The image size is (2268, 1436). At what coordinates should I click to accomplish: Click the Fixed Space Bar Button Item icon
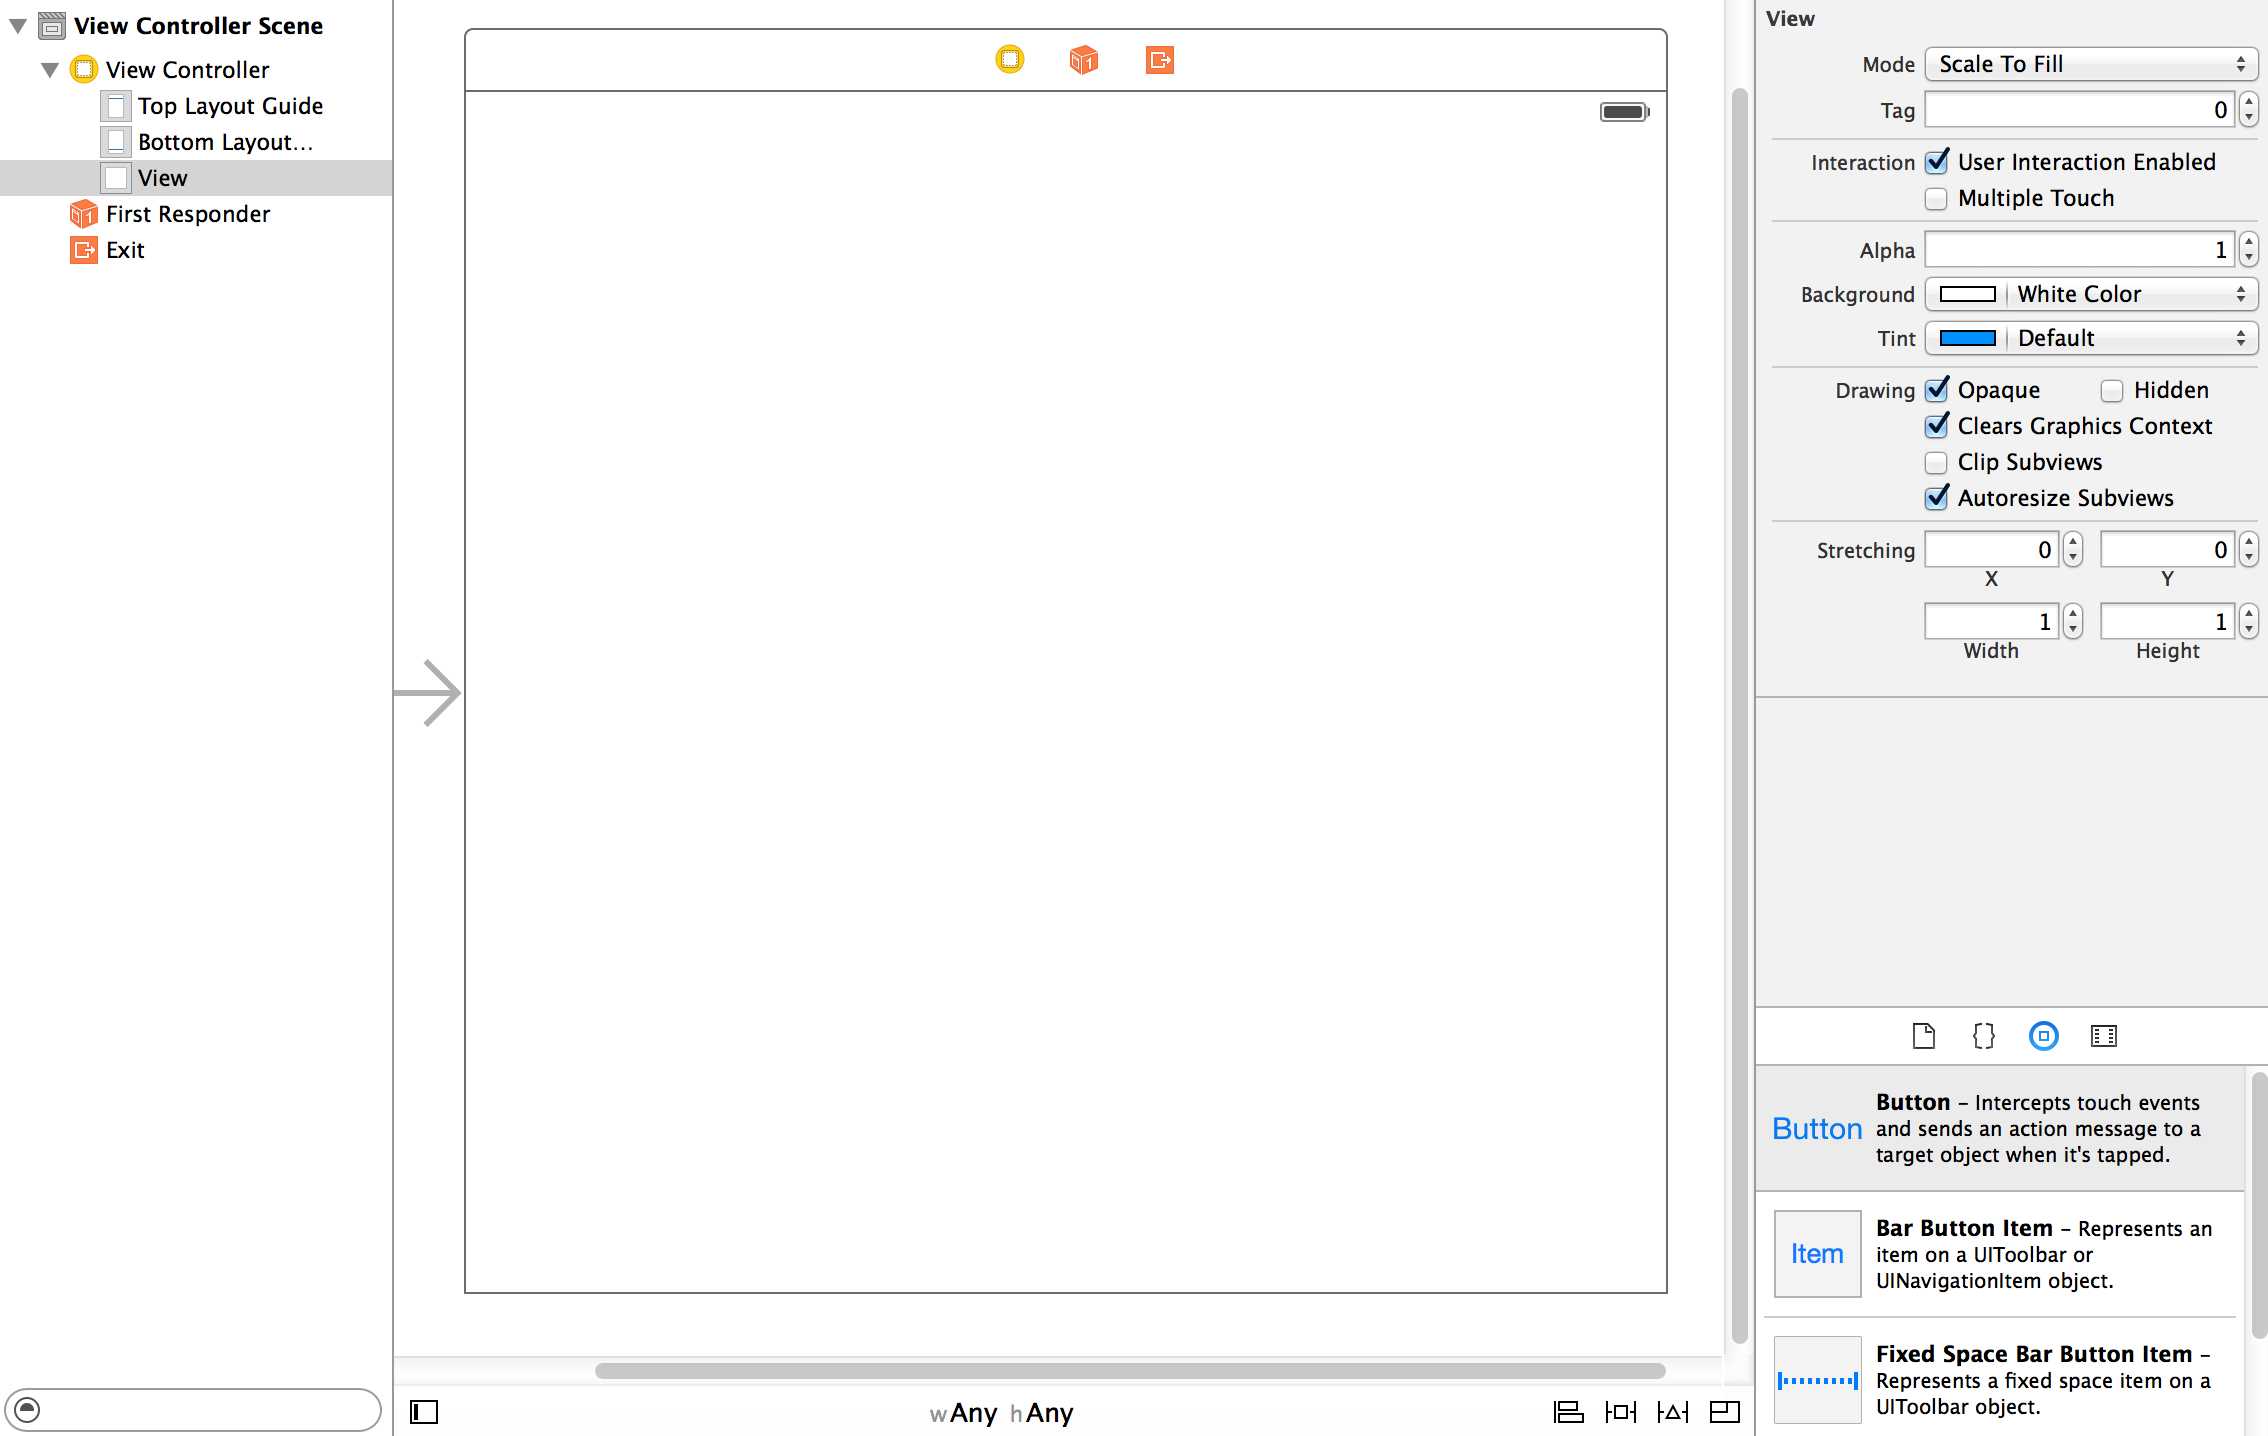coord(1817,1380)
